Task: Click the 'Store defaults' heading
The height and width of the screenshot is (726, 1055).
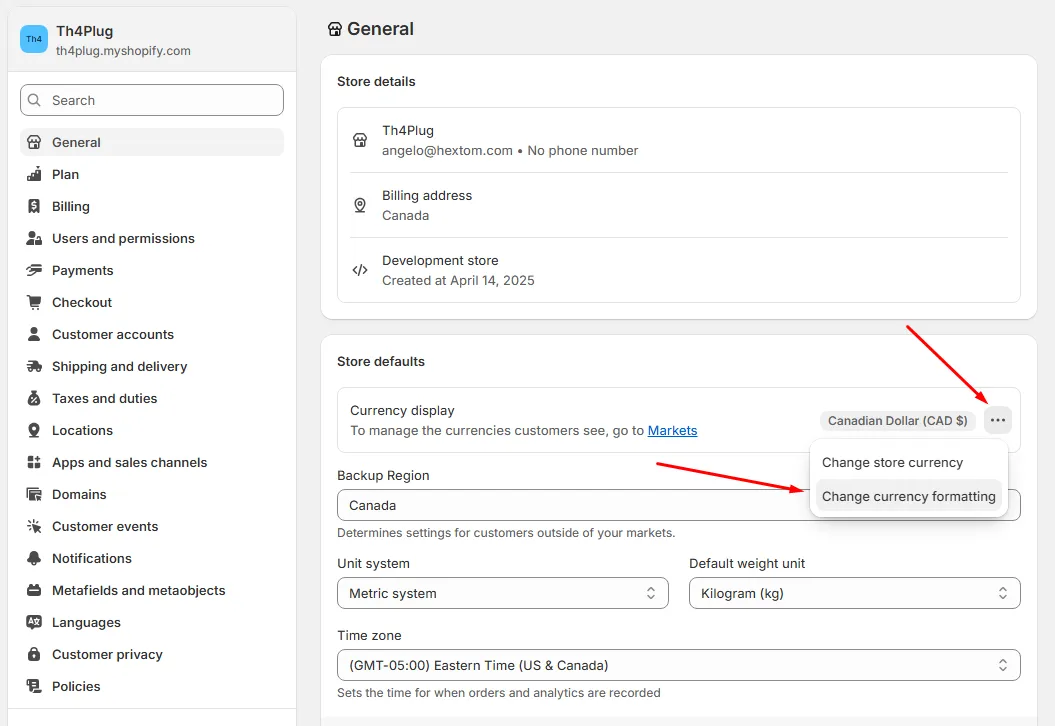Action: (381, 361)
